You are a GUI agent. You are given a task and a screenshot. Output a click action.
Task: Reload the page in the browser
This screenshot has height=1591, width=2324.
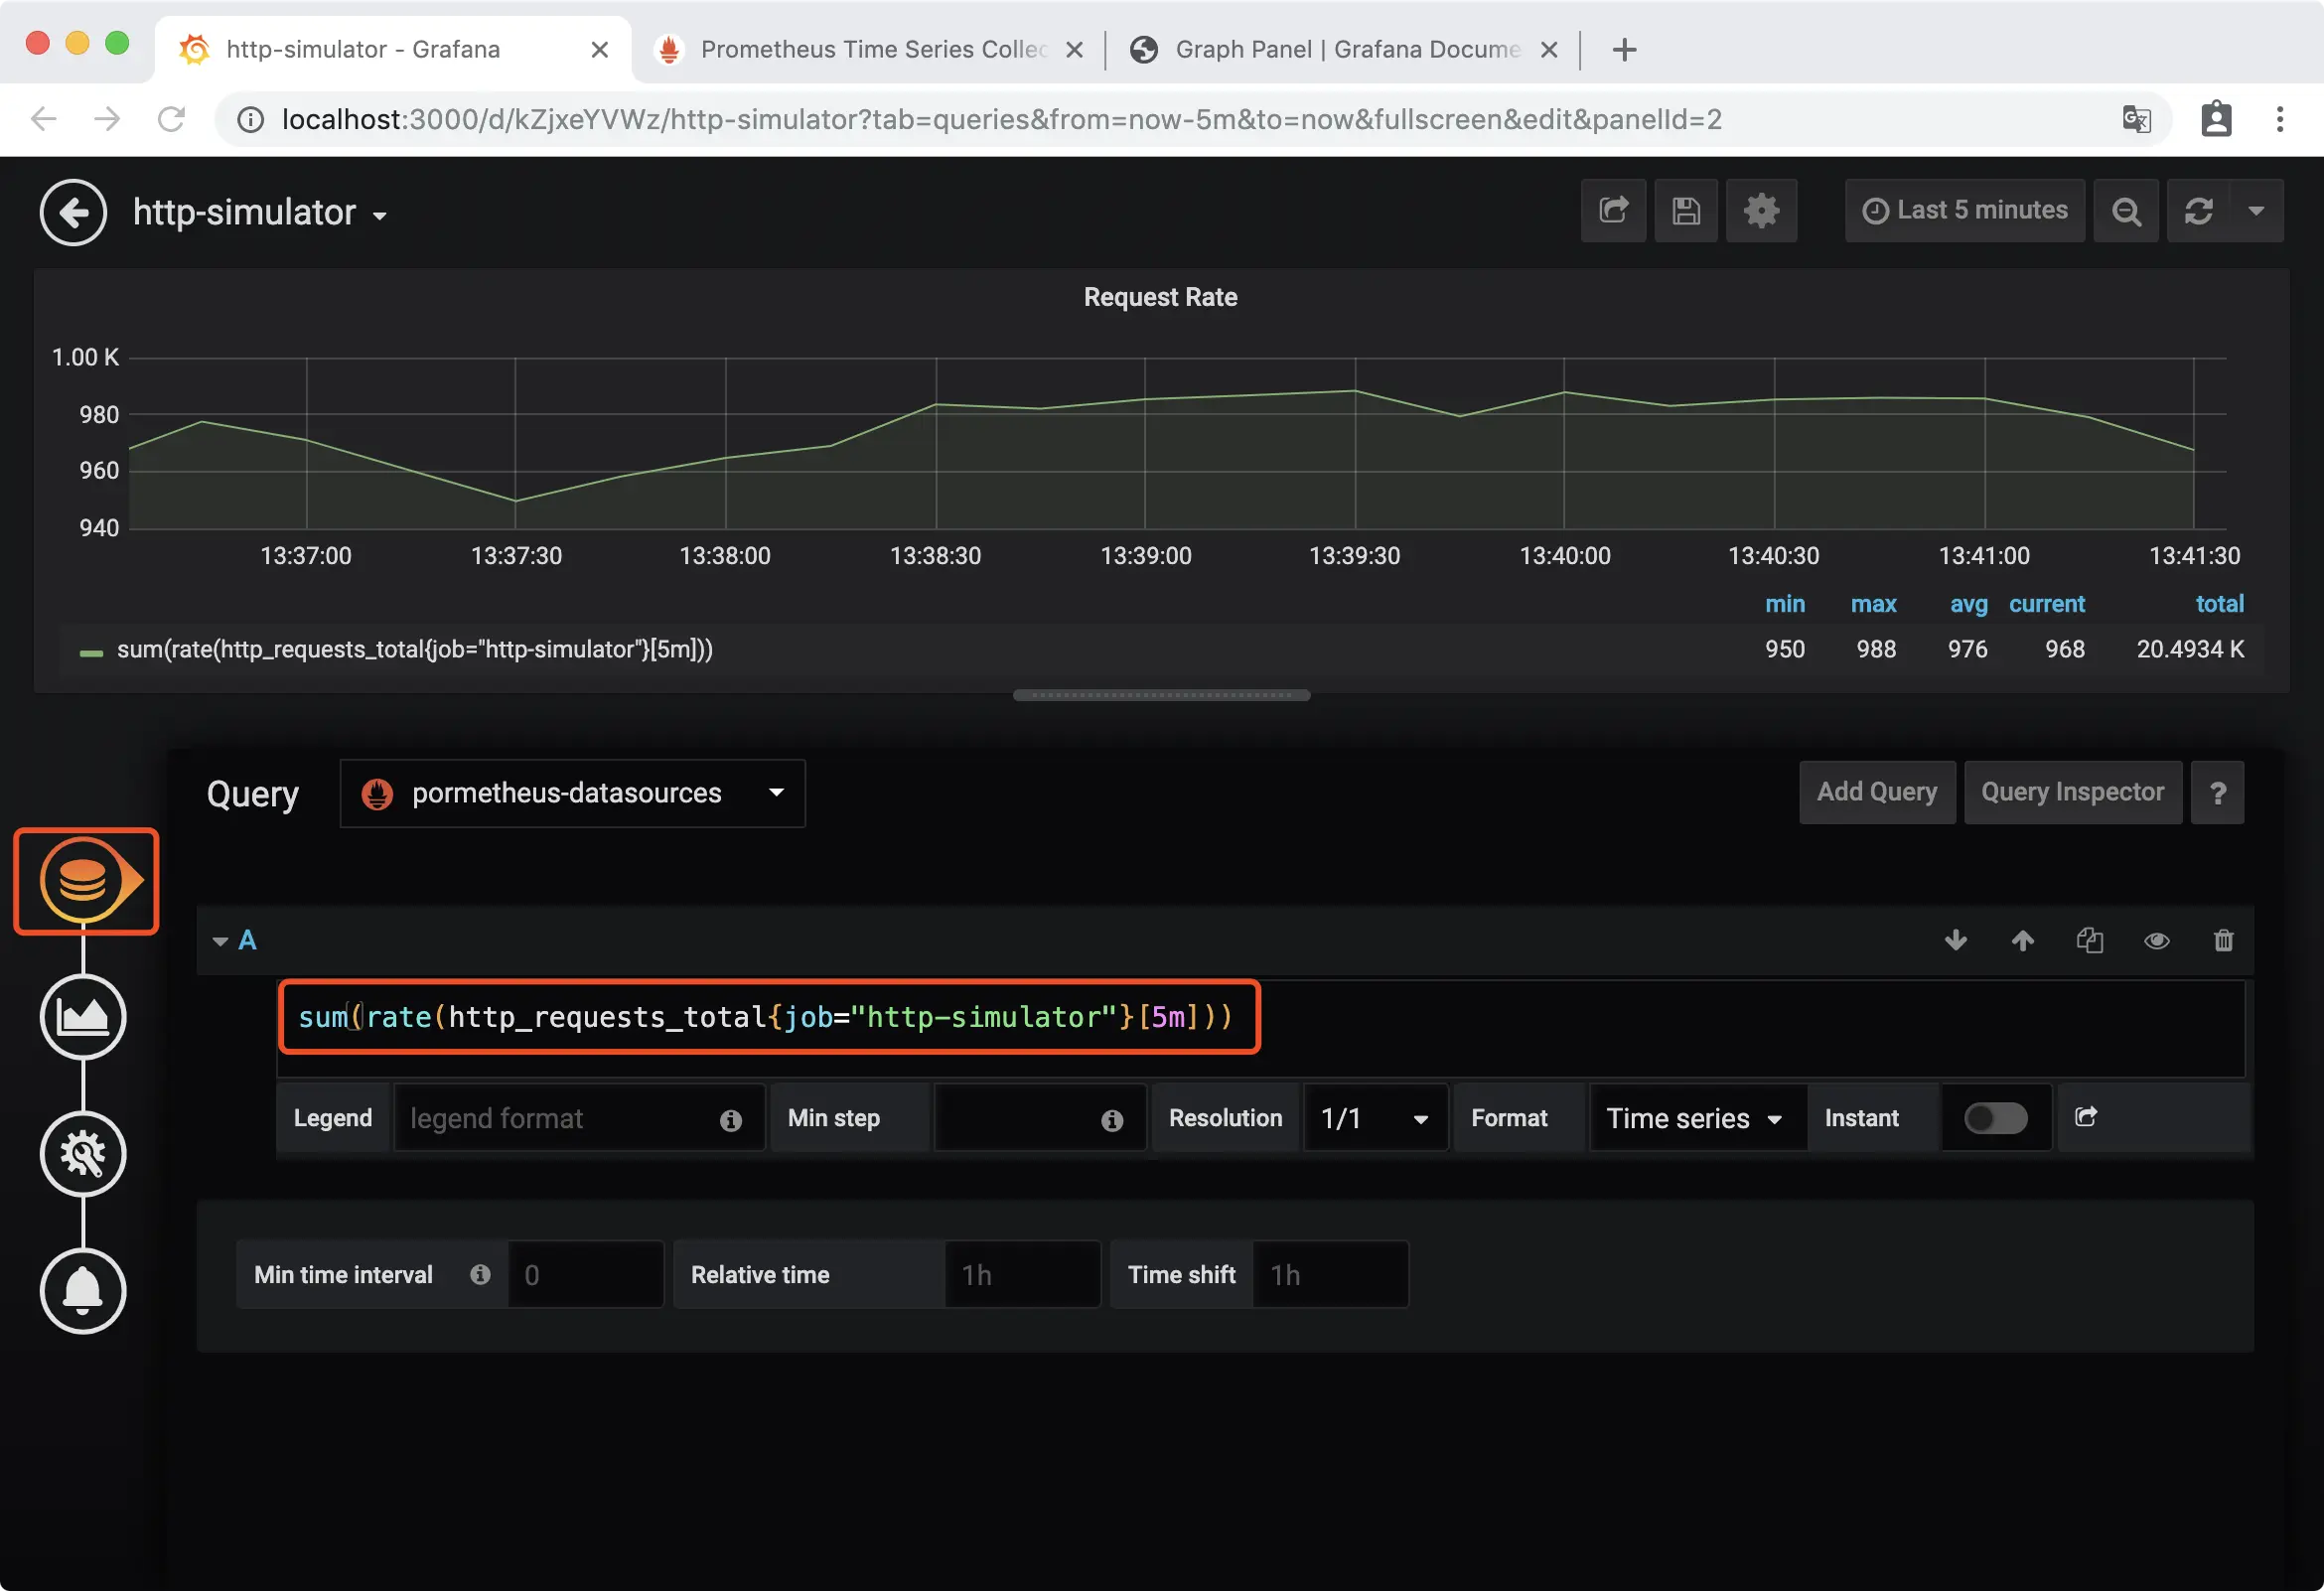[x=171, y=119]
